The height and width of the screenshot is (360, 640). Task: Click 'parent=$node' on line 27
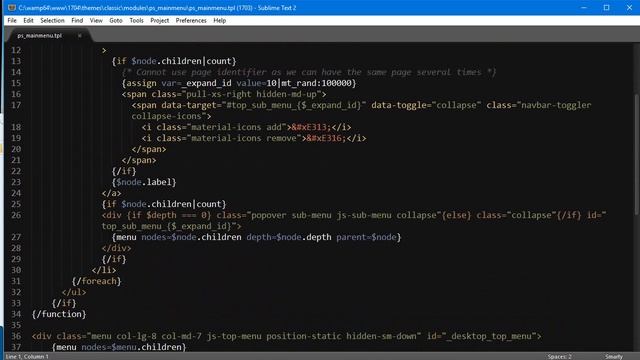click(x=366, y=237)
